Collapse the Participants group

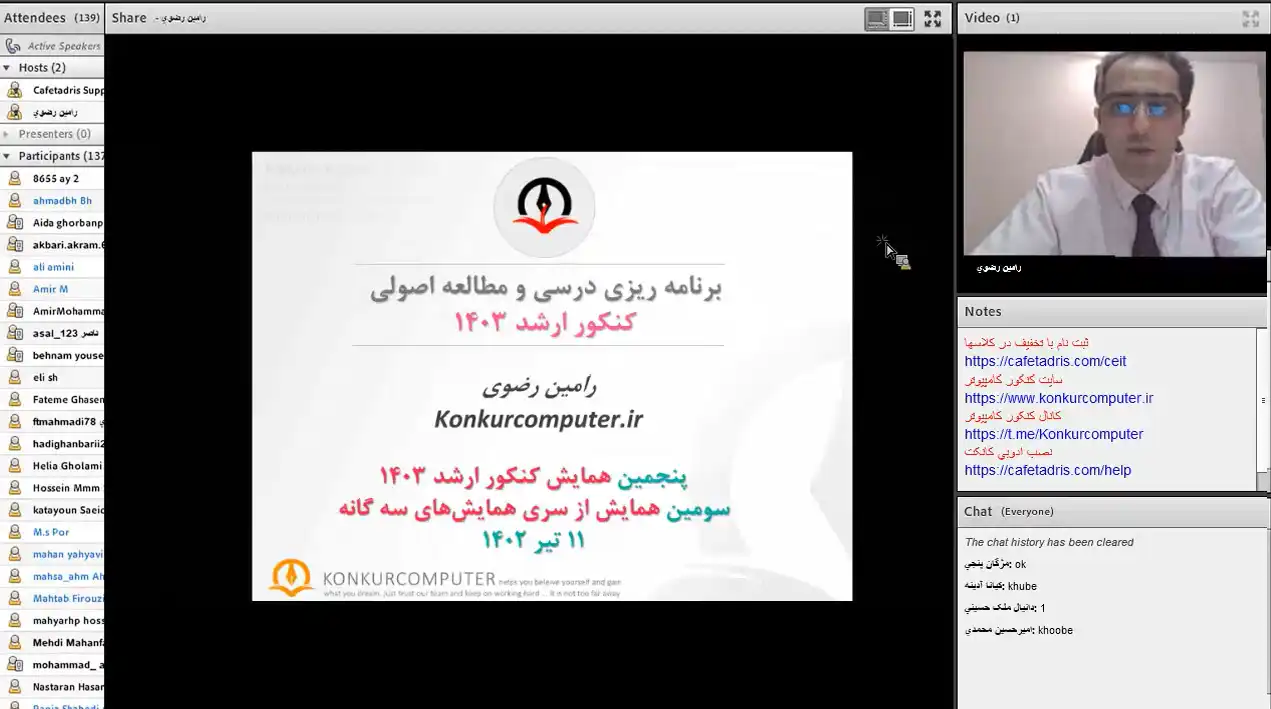(7, 156)
